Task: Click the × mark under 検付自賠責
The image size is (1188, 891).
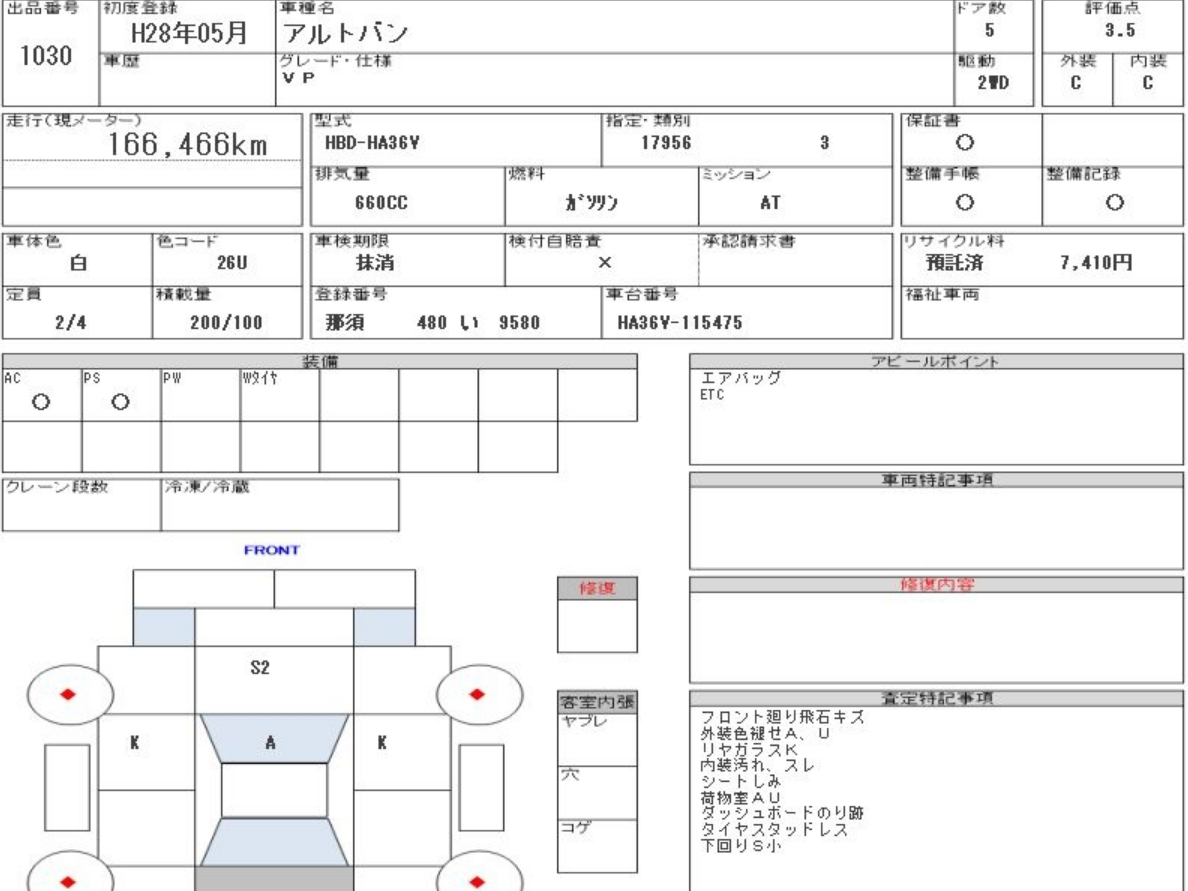Action: point(604,263)
